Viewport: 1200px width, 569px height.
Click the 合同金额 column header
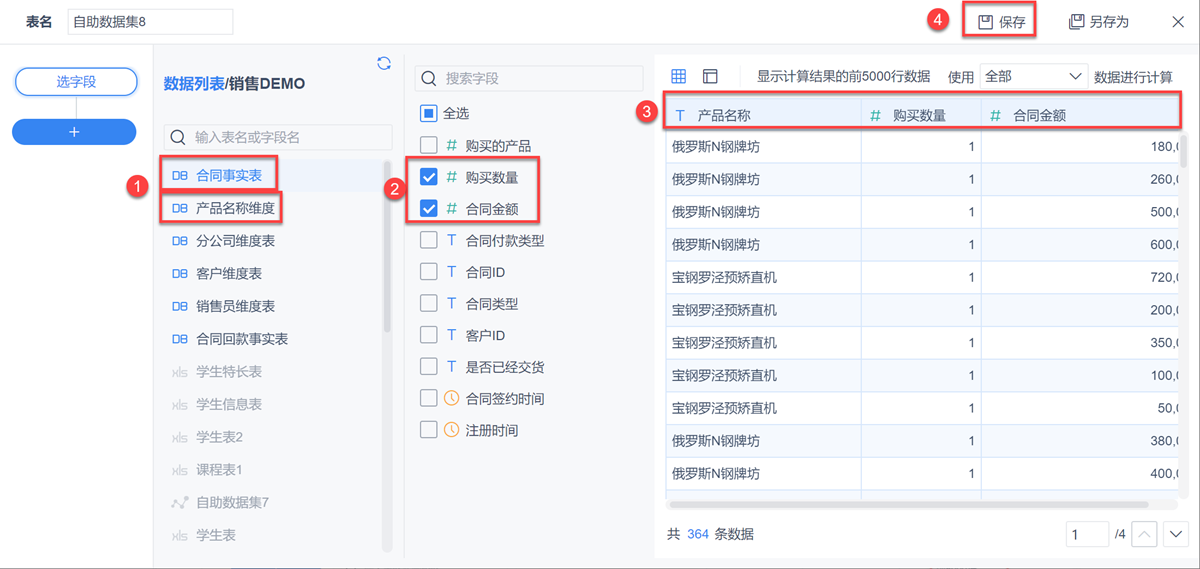coord(1039,115)
